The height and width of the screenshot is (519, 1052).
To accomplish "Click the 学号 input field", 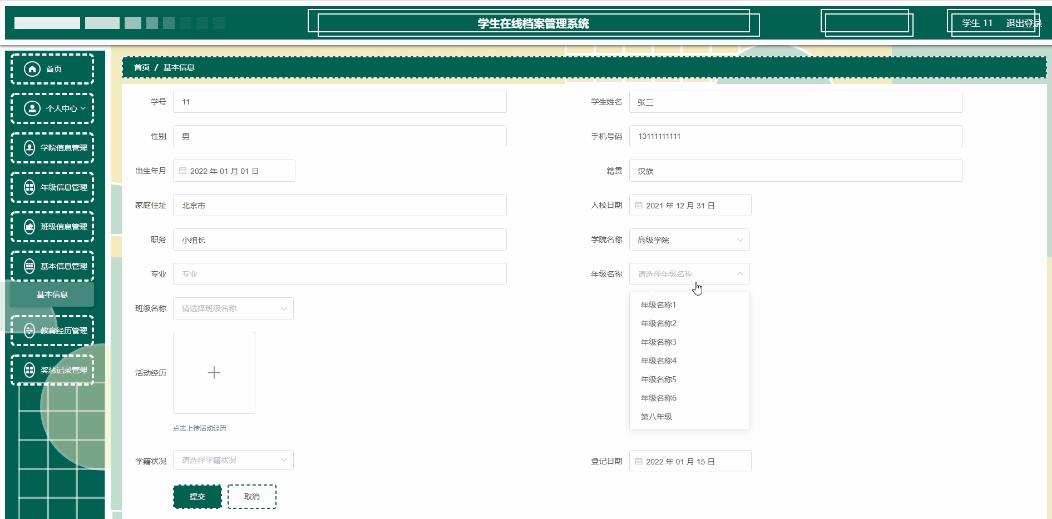I will tap(339, 102).
